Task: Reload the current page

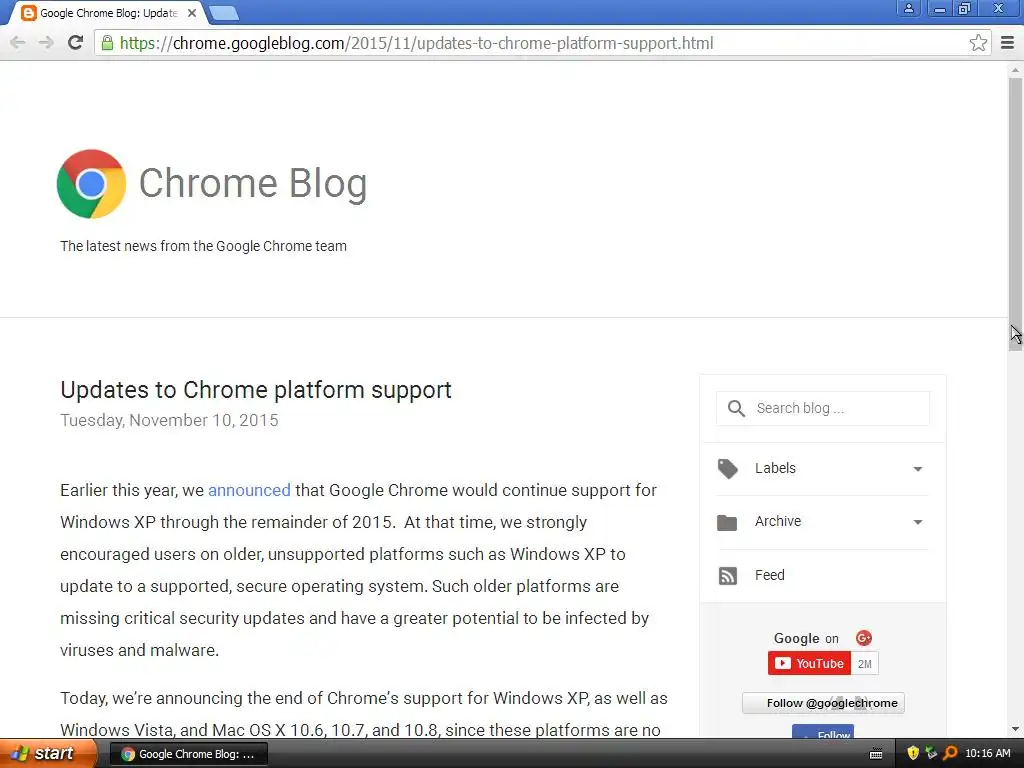Action: click(x=76, y=43)
